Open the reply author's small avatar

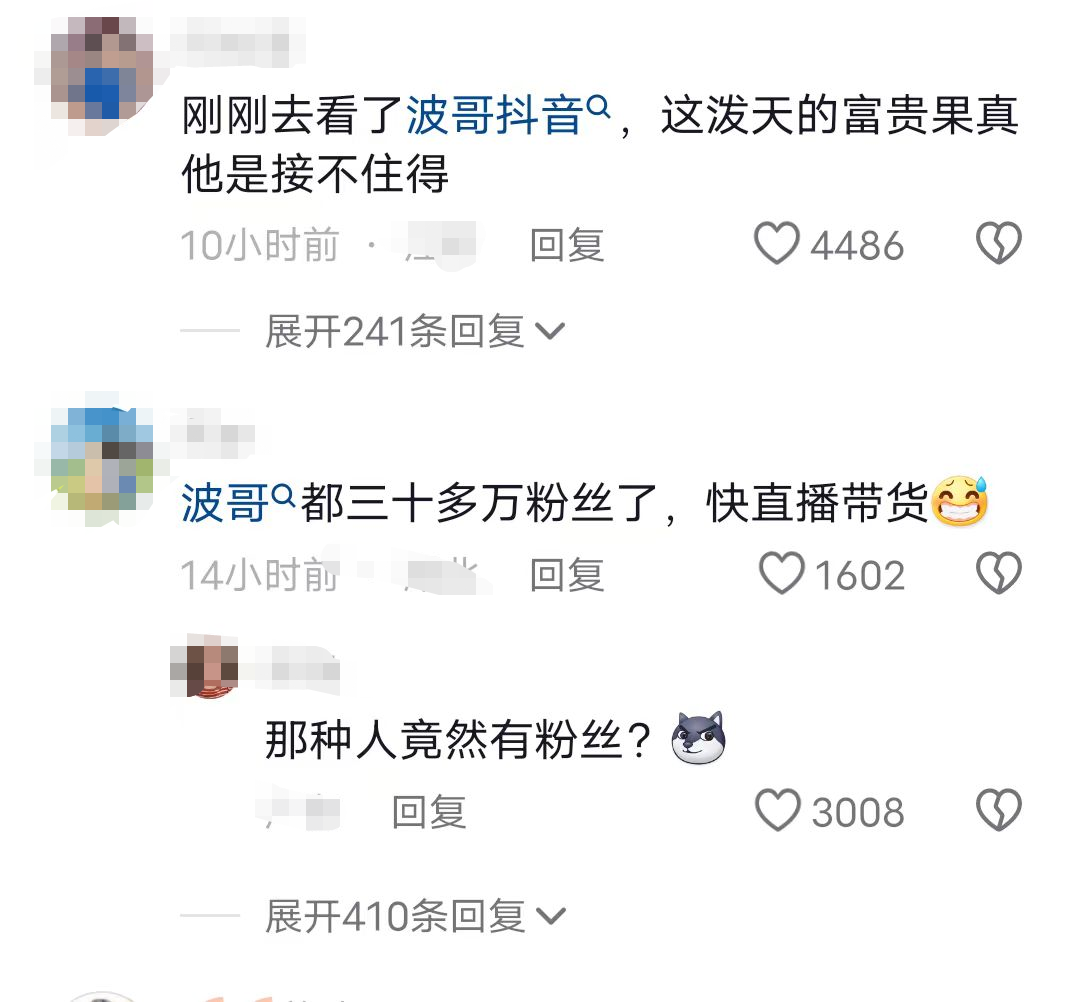[x=205, y=667]
